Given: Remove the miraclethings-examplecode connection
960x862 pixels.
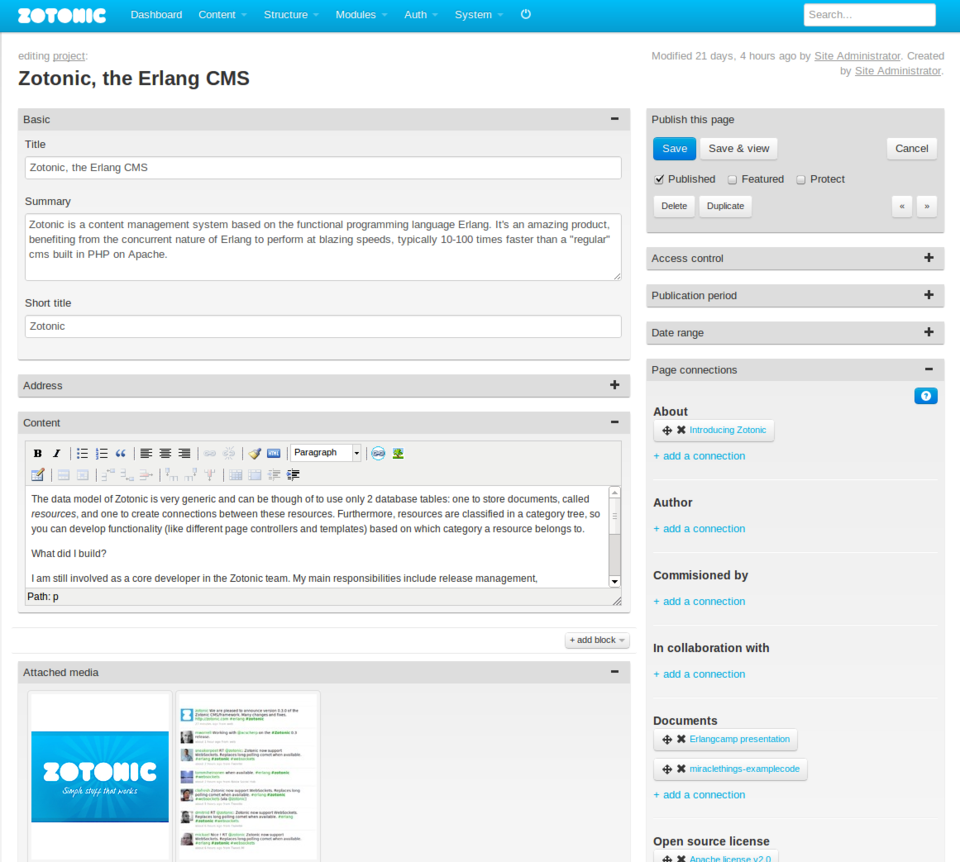Looking at the screenshot, I should click(x=681, y=768).
